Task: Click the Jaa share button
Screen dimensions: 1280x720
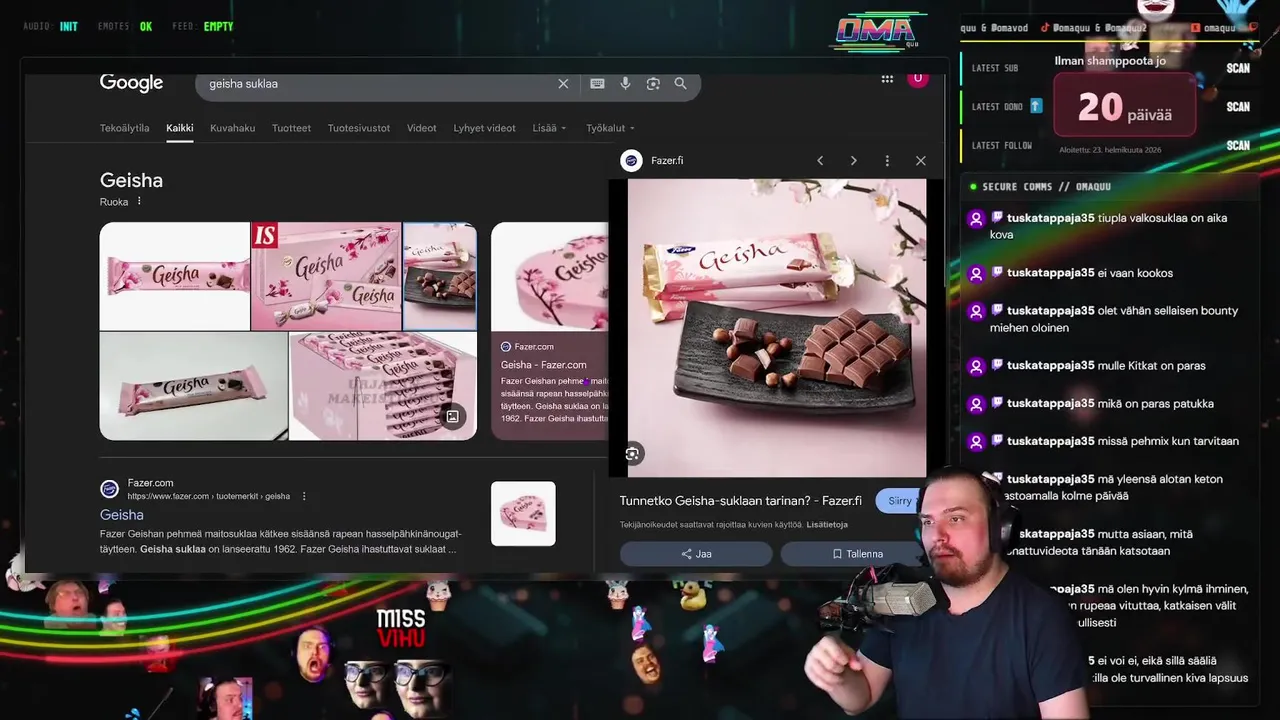Action: [x=696, y=554]
